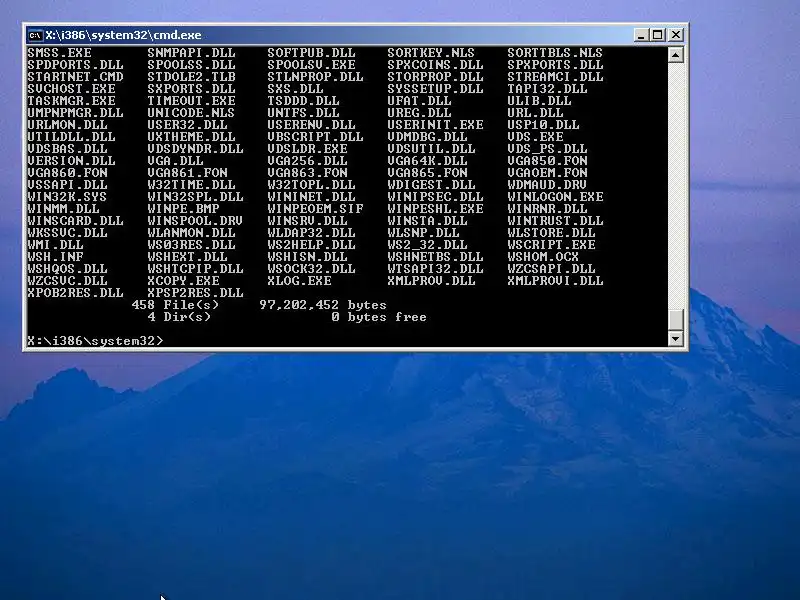Image resolution: width=800 pixels, height=600 pixels.
Task: Click WINSPOOL.DRV file name
Action: (x=195, y=221)
